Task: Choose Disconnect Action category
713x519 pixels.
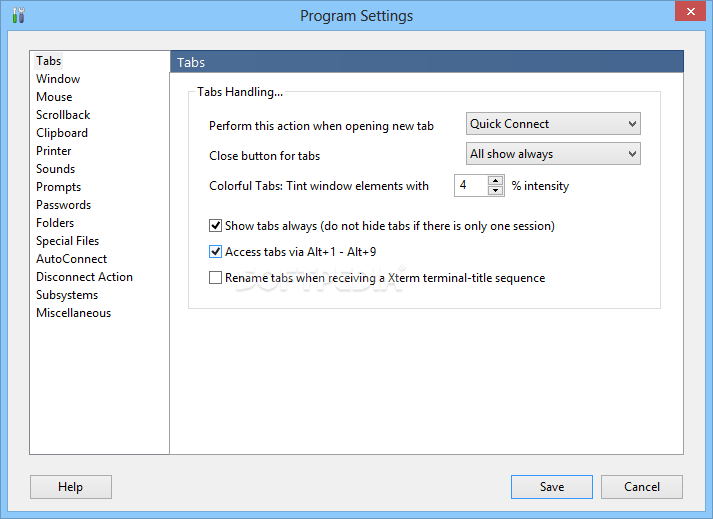Action: (x=85, y=277)
